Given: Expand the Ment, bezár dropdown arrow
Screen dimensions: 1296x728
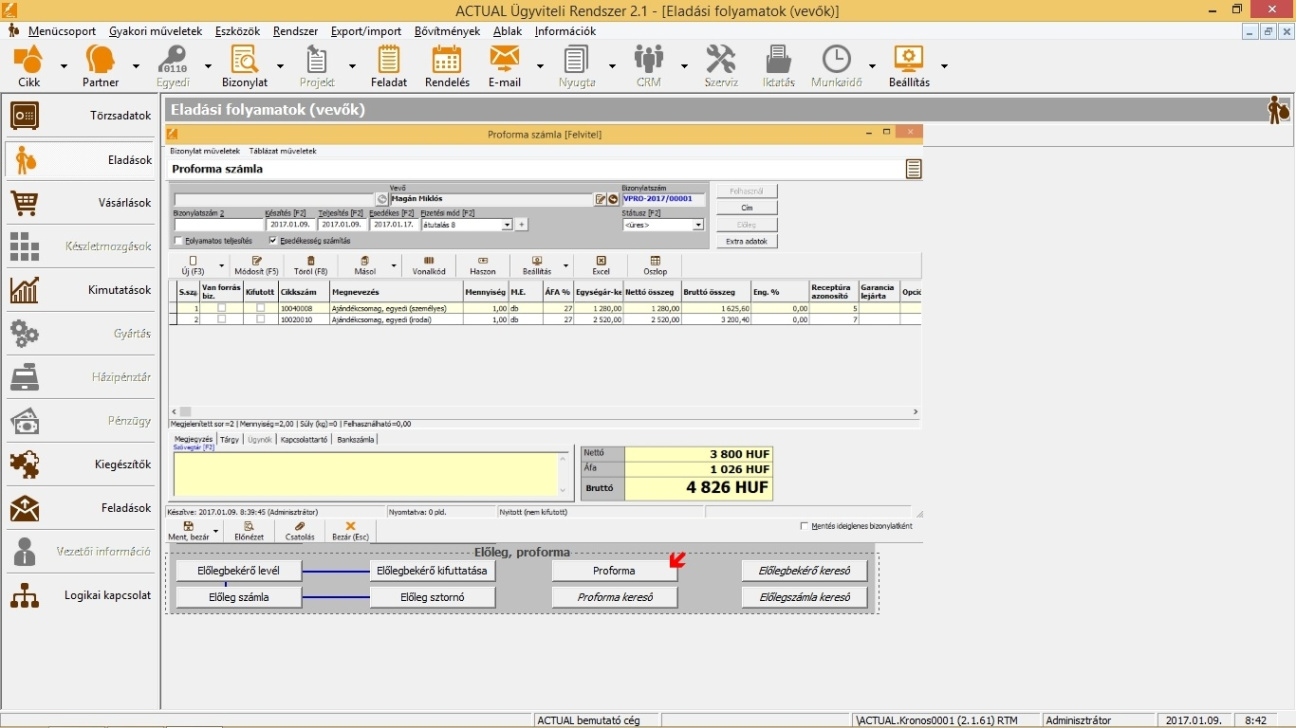Looking at the screenshot, I should pyautogui.click(x=217, y=531).
